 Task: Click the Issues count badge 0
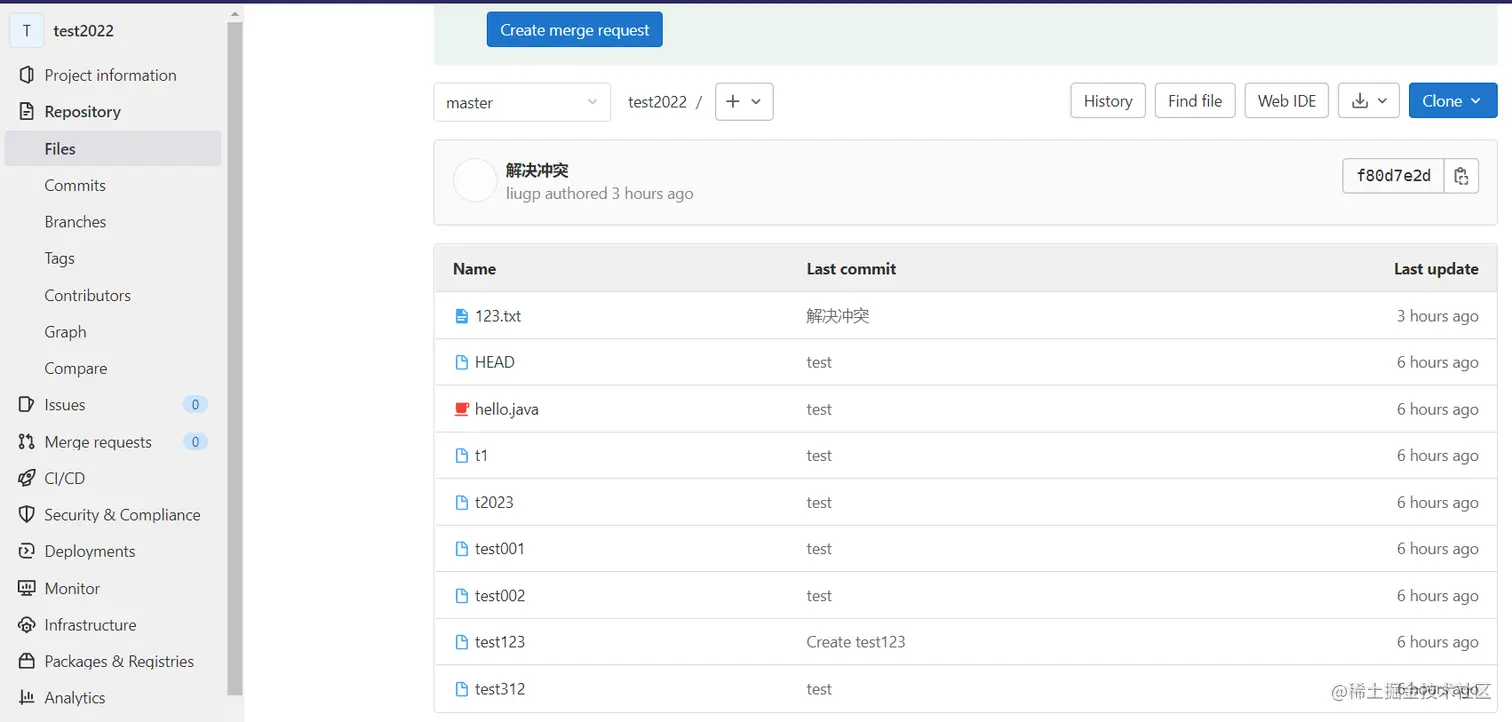[195, 405]
